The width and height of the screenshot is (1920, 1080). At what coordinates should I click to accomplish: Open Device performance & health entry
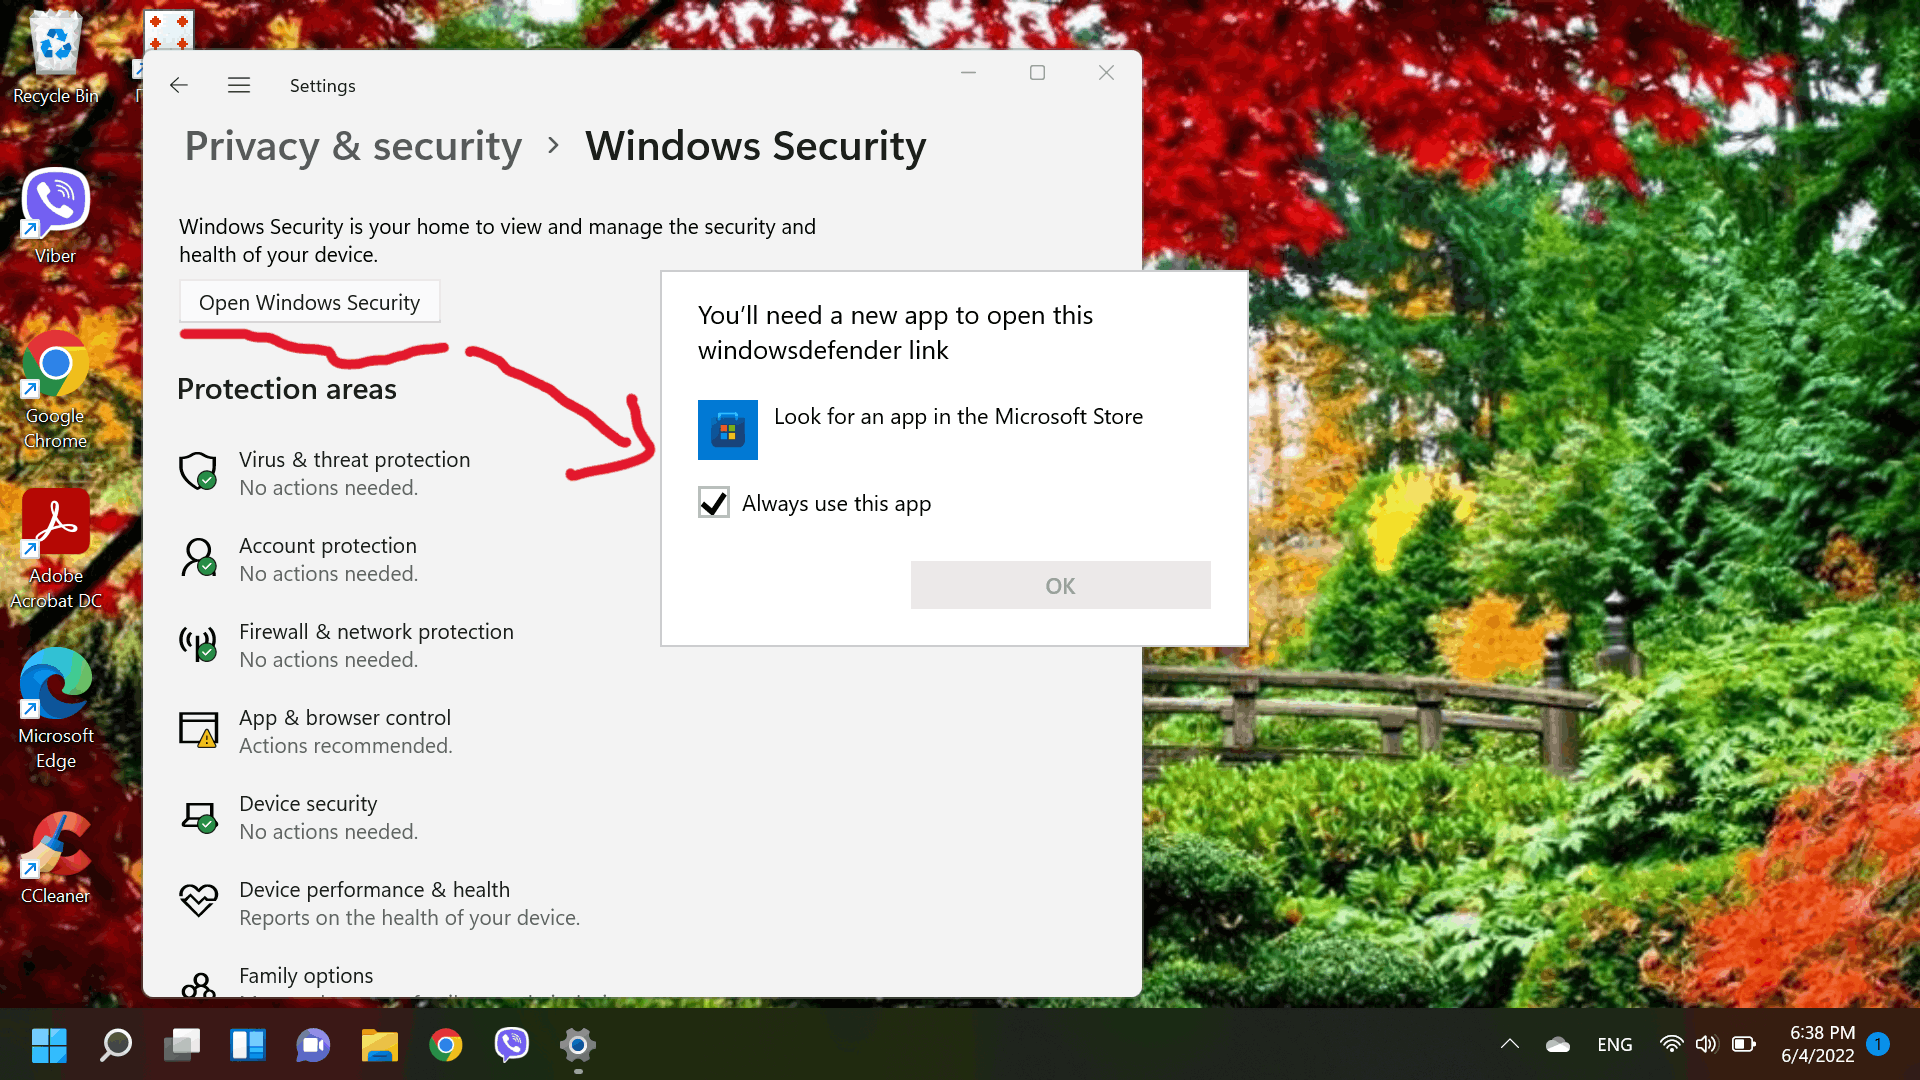[x=379, y=903]
